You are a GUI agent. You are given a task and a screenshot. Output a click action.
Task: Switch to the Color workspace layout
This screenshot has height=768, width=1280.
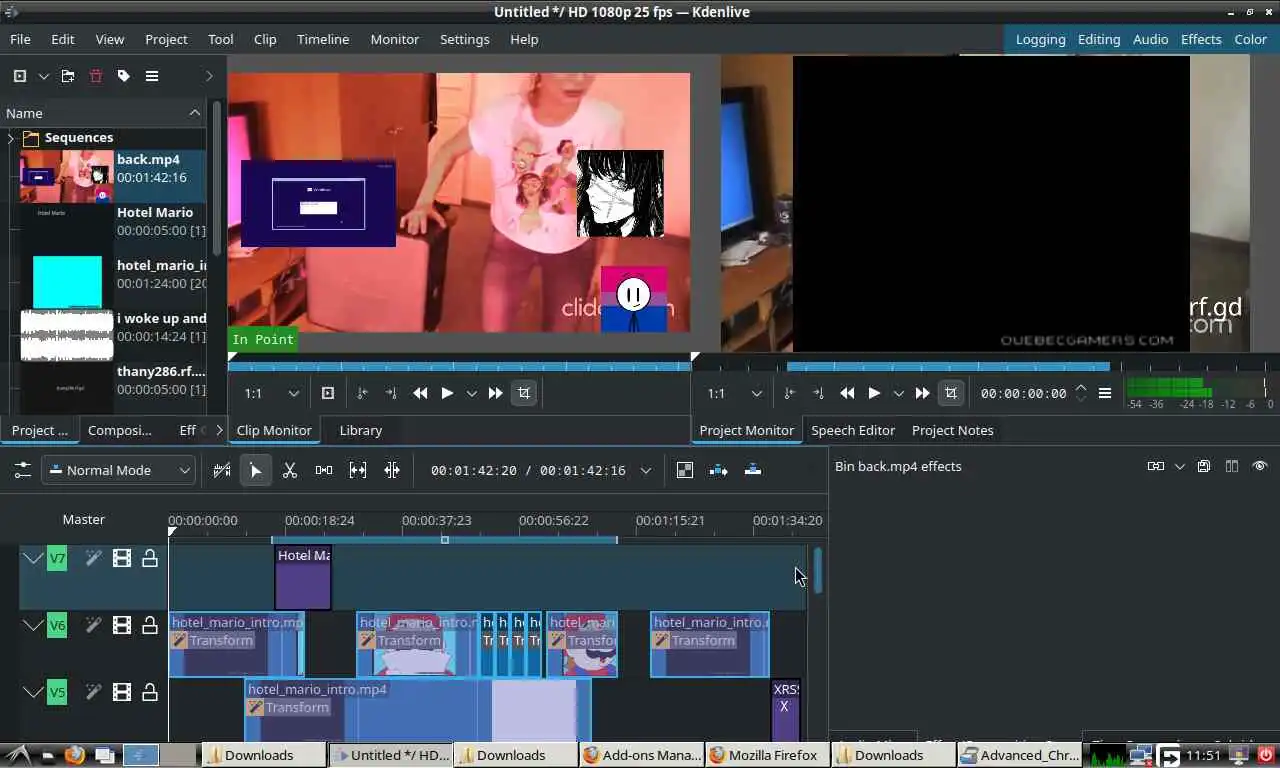pos(1250,39)
